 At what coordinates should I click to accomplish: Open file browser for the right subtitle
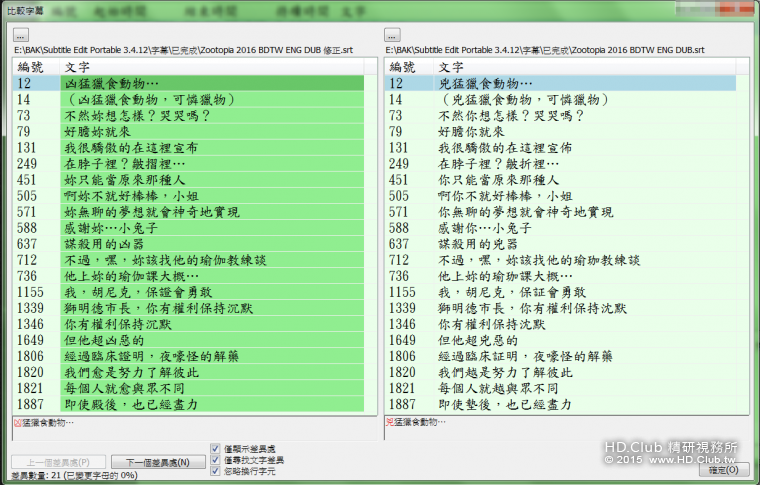point(392,35)
